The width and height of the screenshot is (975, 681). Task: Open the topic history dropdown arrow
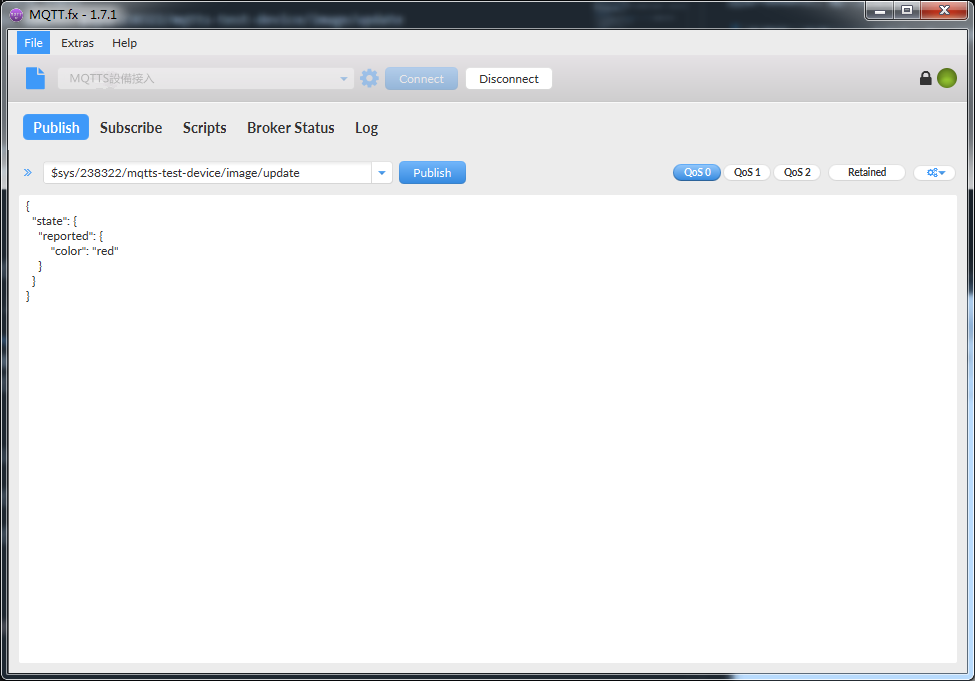(382, 173)
